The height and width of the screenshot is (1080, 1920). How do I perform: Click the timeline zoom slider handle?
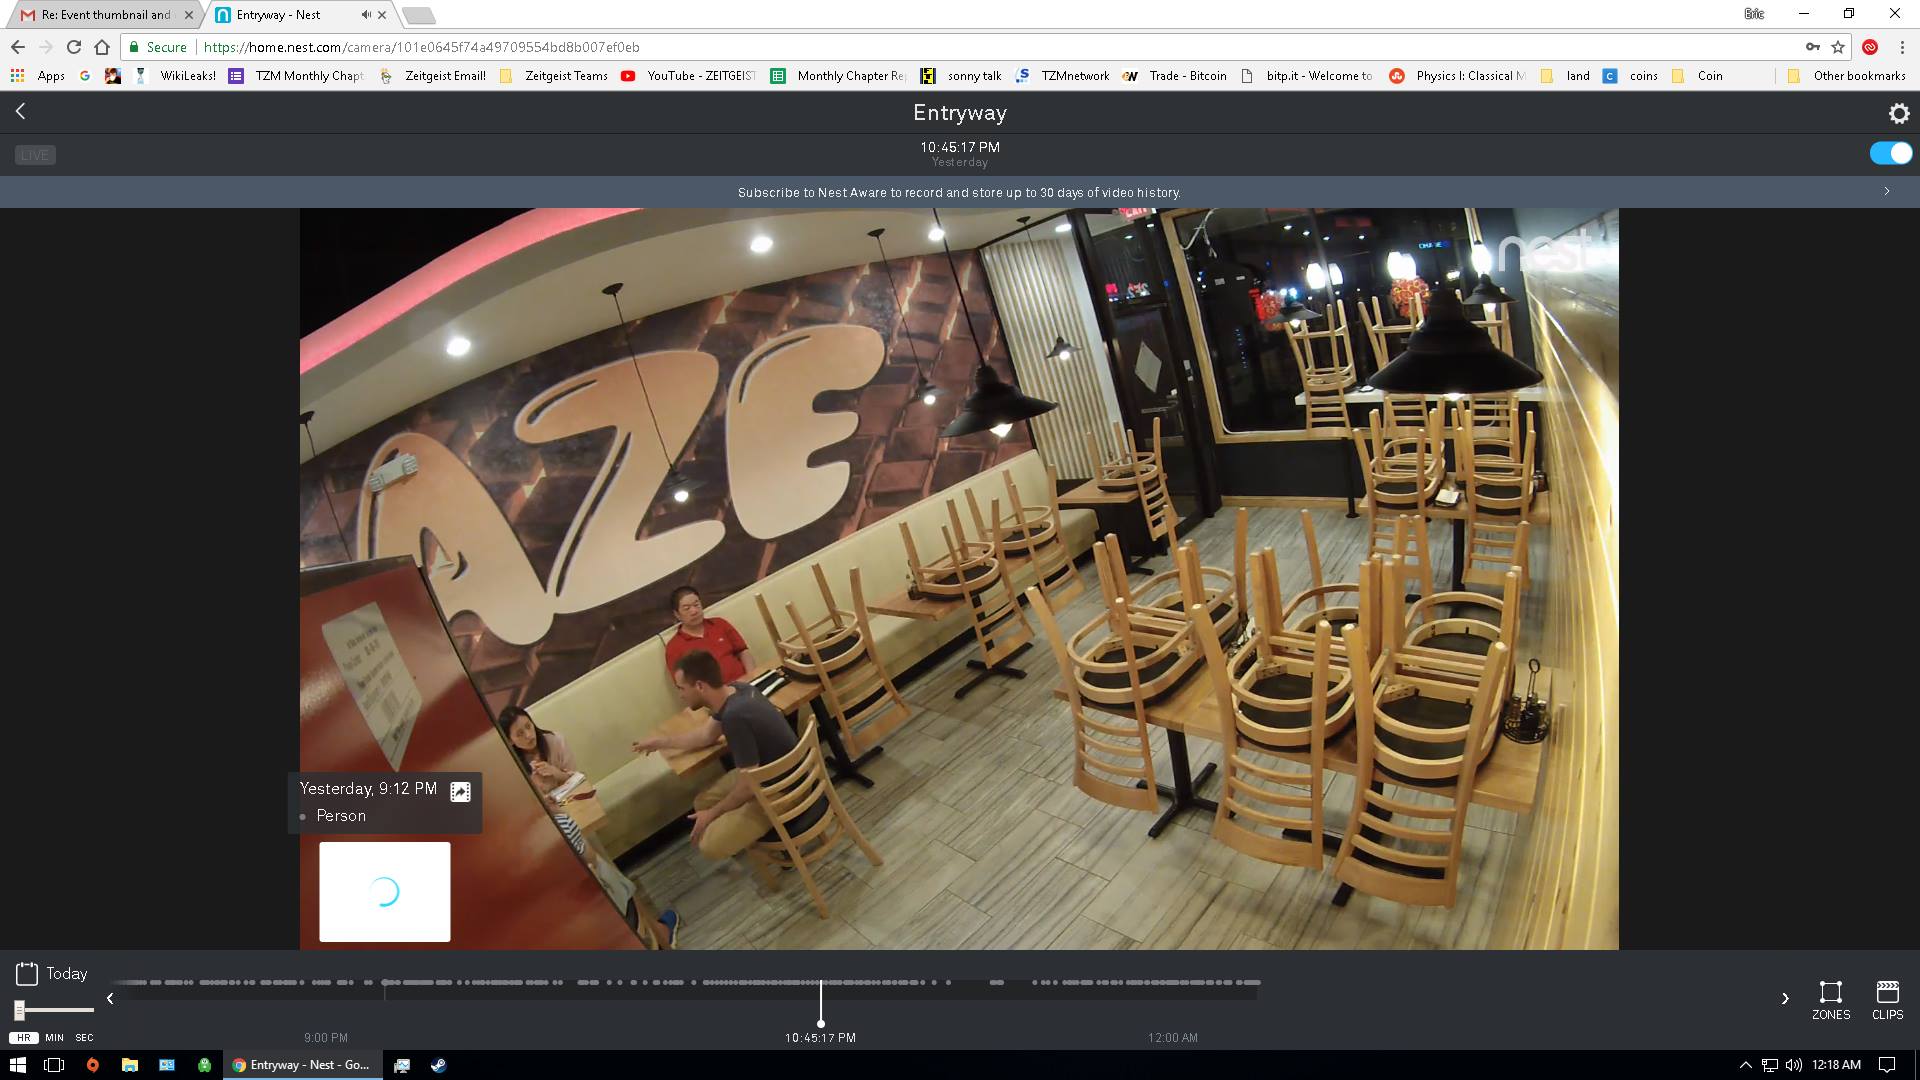click(x=19, y=1010)
